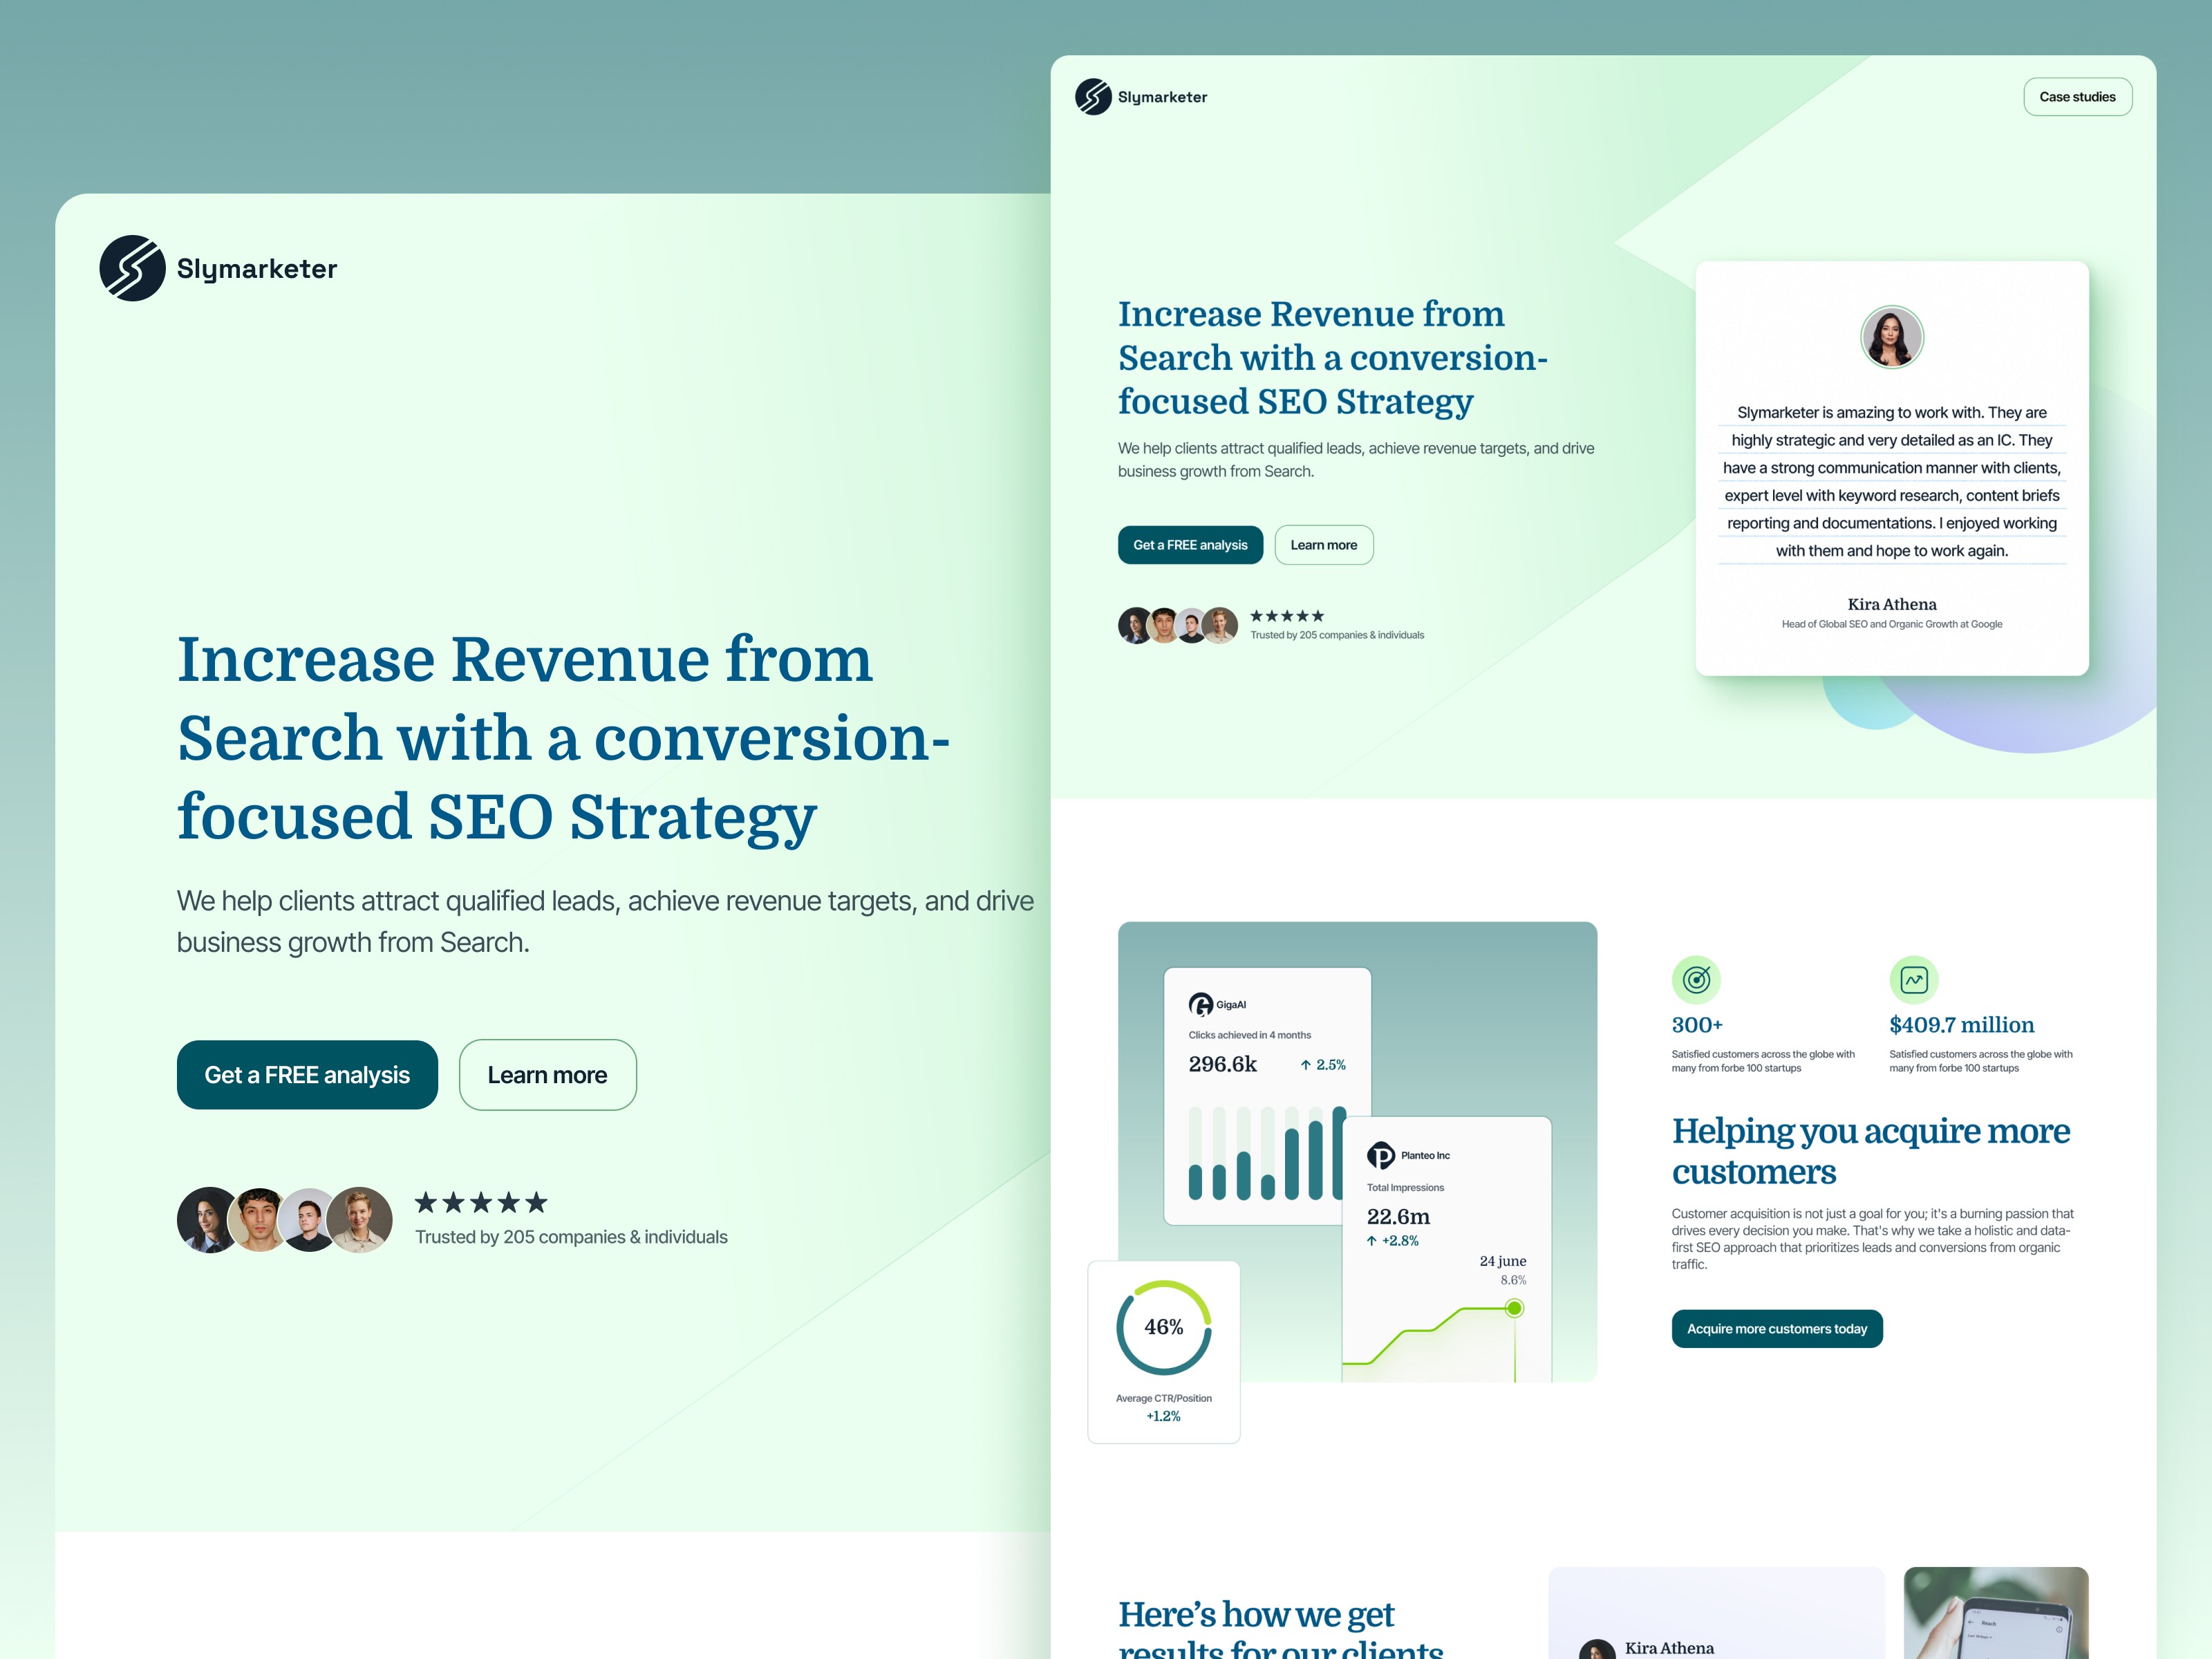
Task: Click the up arrow beside 2.5%
Action: (x=1305, y=1065)
